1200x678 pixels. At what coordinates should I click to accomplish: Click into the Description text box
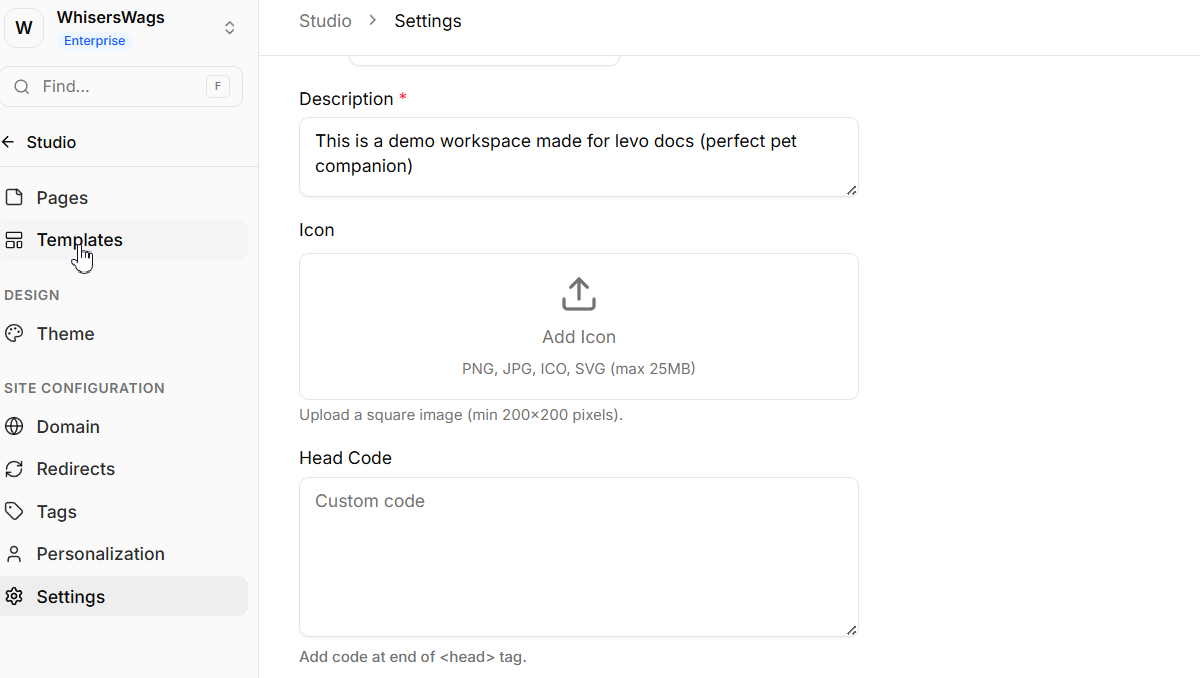coord(578,155)
